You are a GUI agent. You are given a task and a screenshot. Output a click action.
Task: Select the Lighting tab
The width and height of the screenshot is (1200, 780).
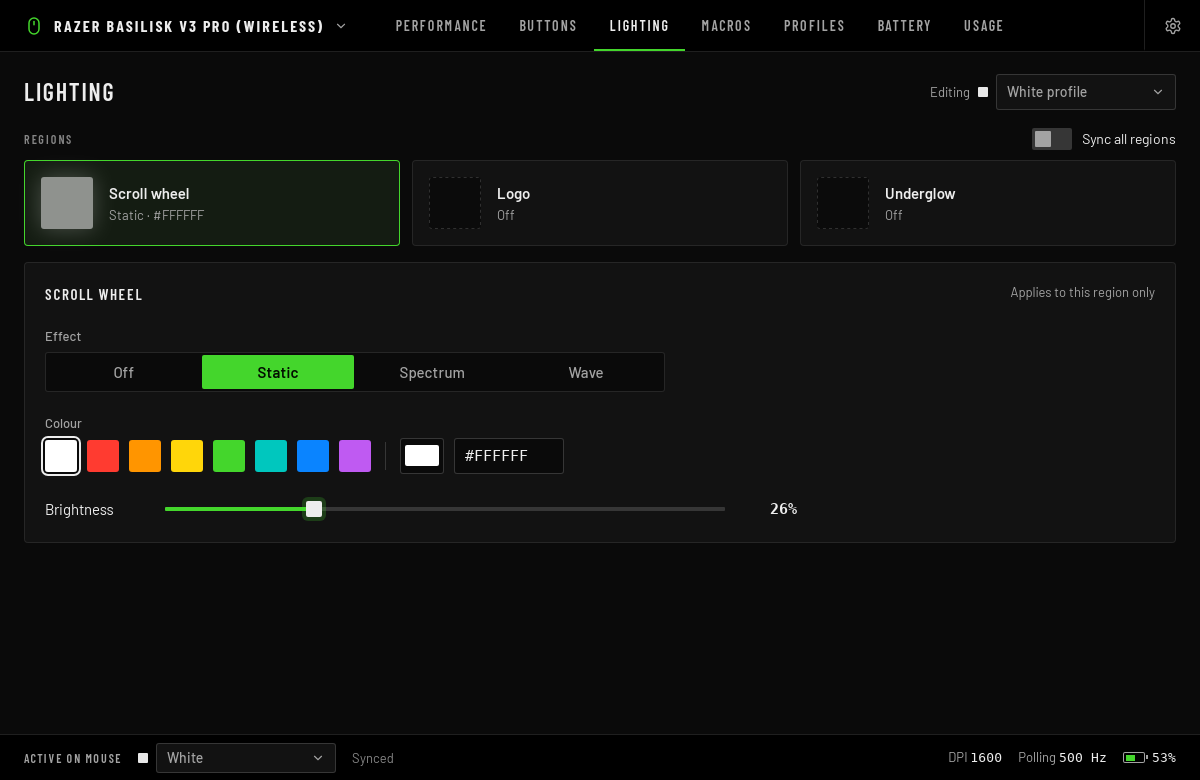tap(639, 26)
